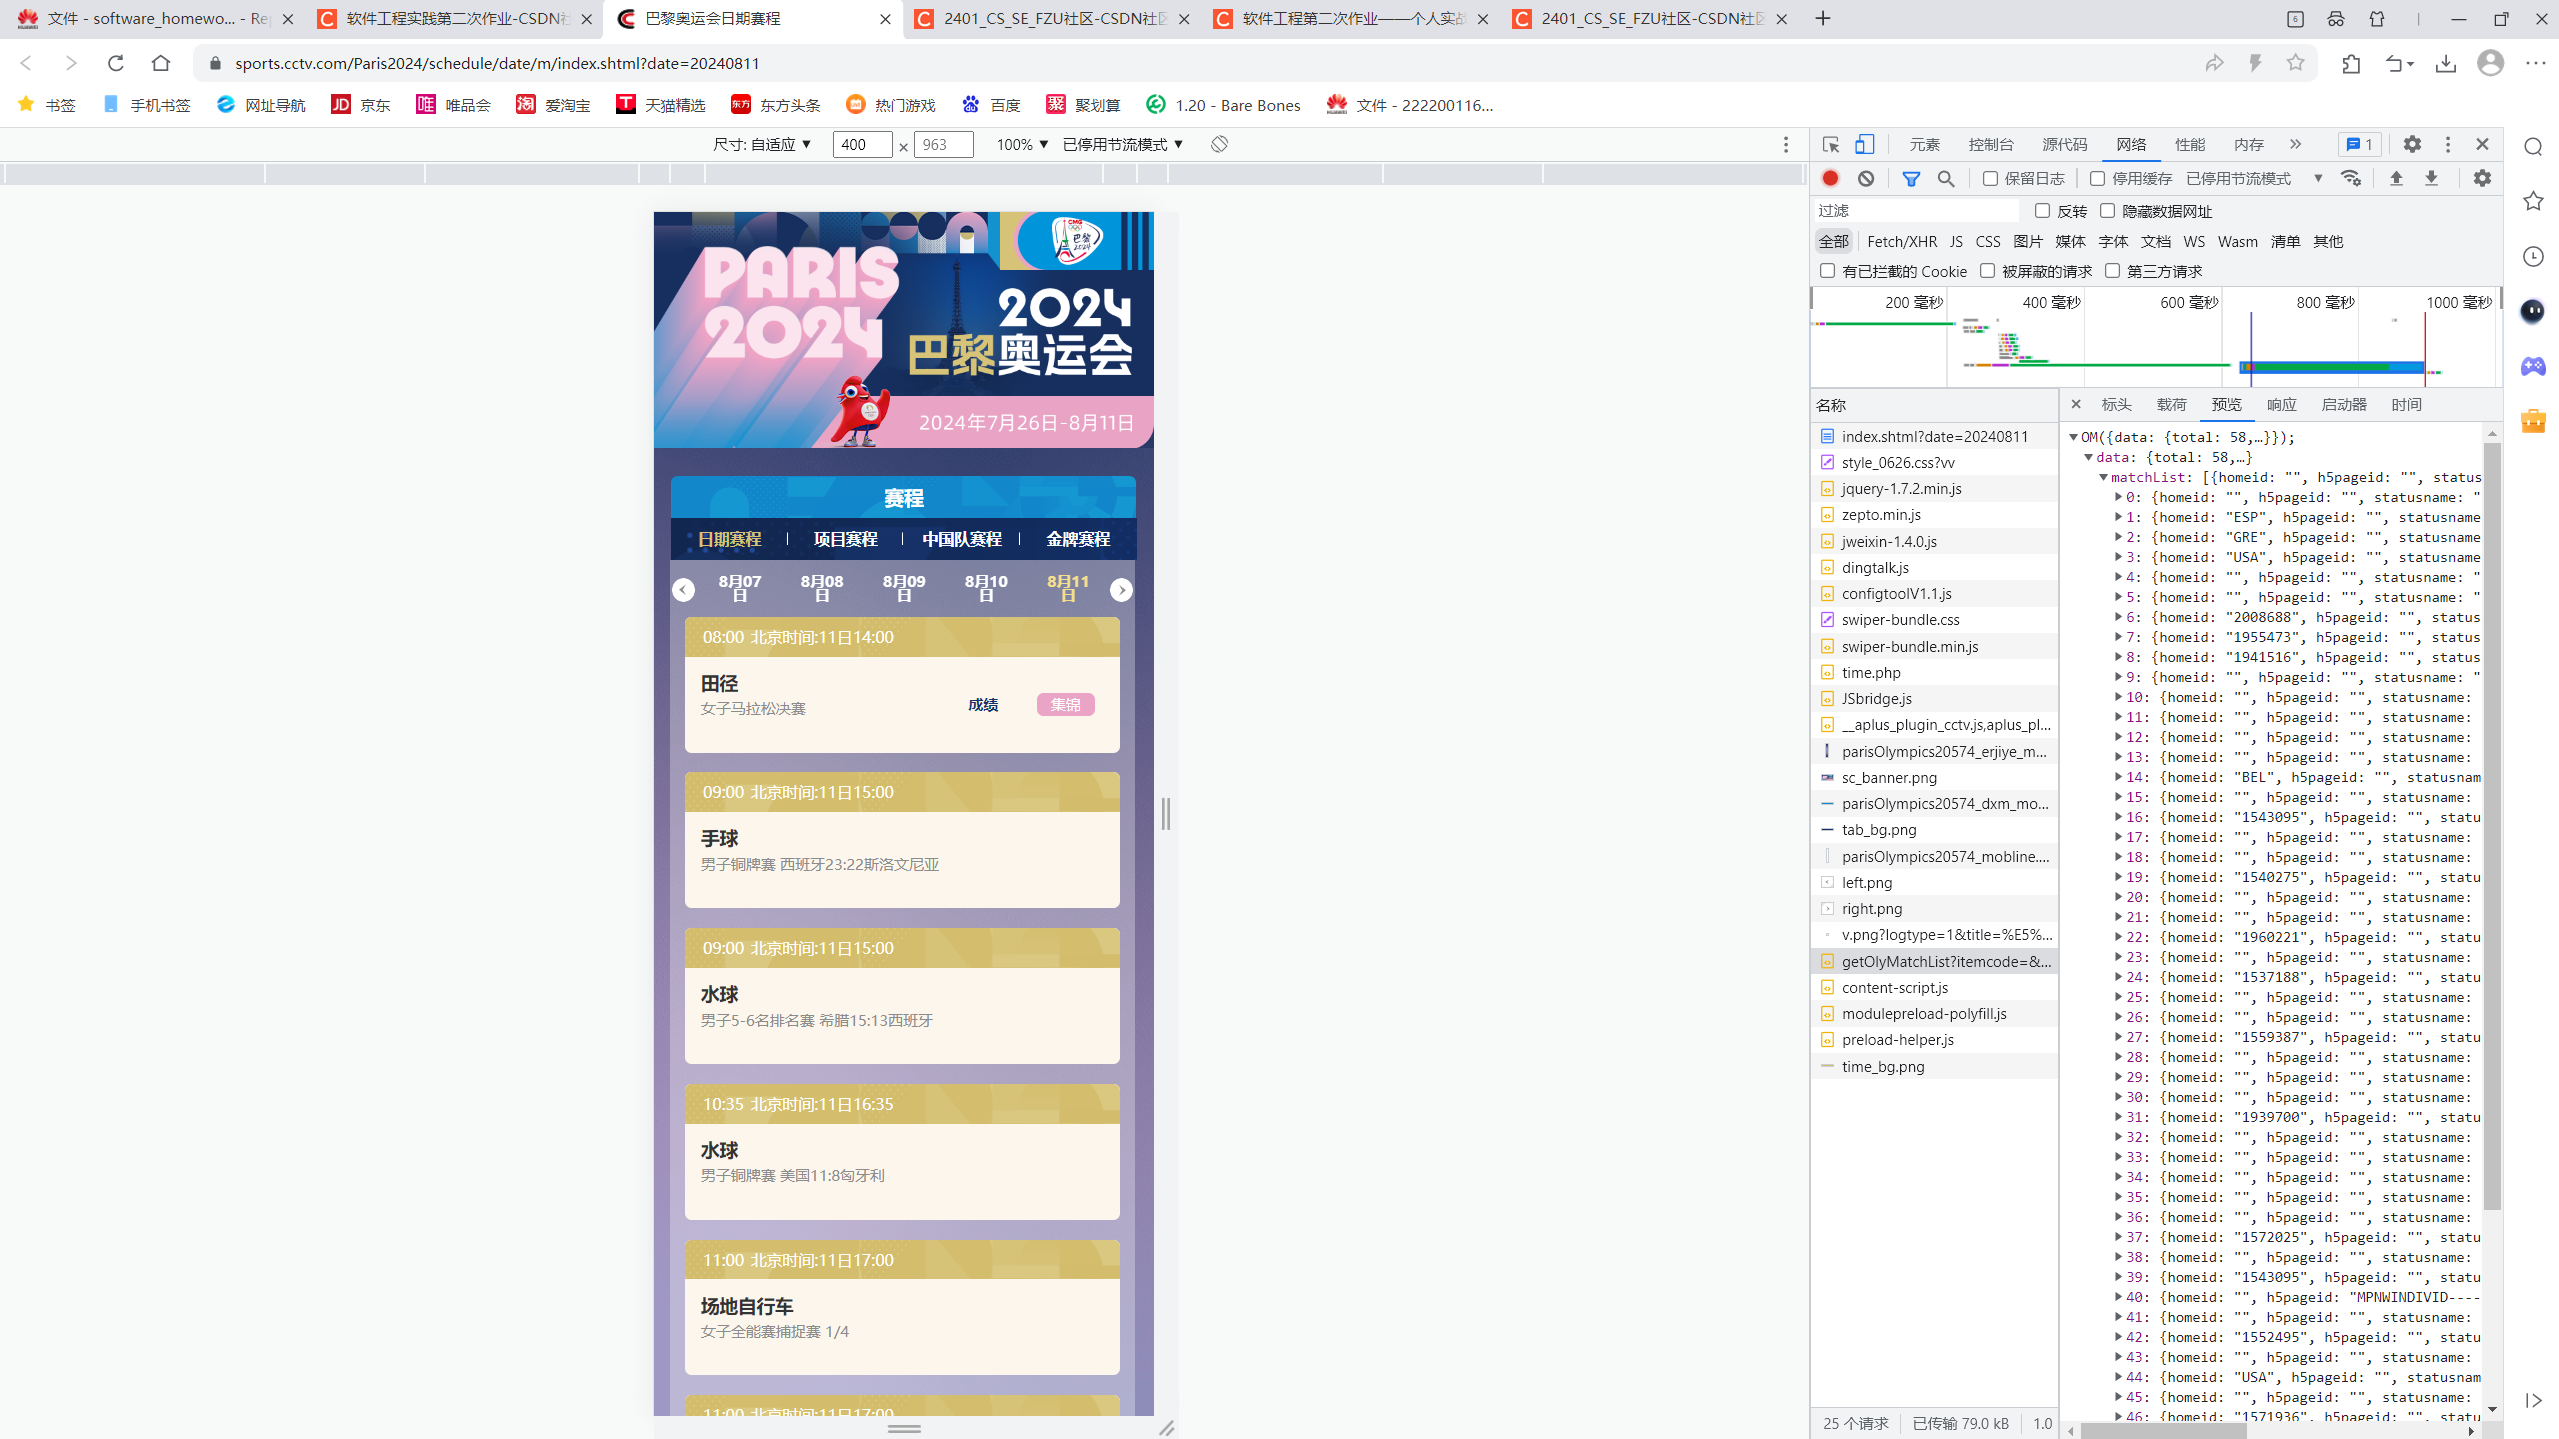Open the 源代码 panel
Screen dimensions: 2559x1439
click(2065, 145)
